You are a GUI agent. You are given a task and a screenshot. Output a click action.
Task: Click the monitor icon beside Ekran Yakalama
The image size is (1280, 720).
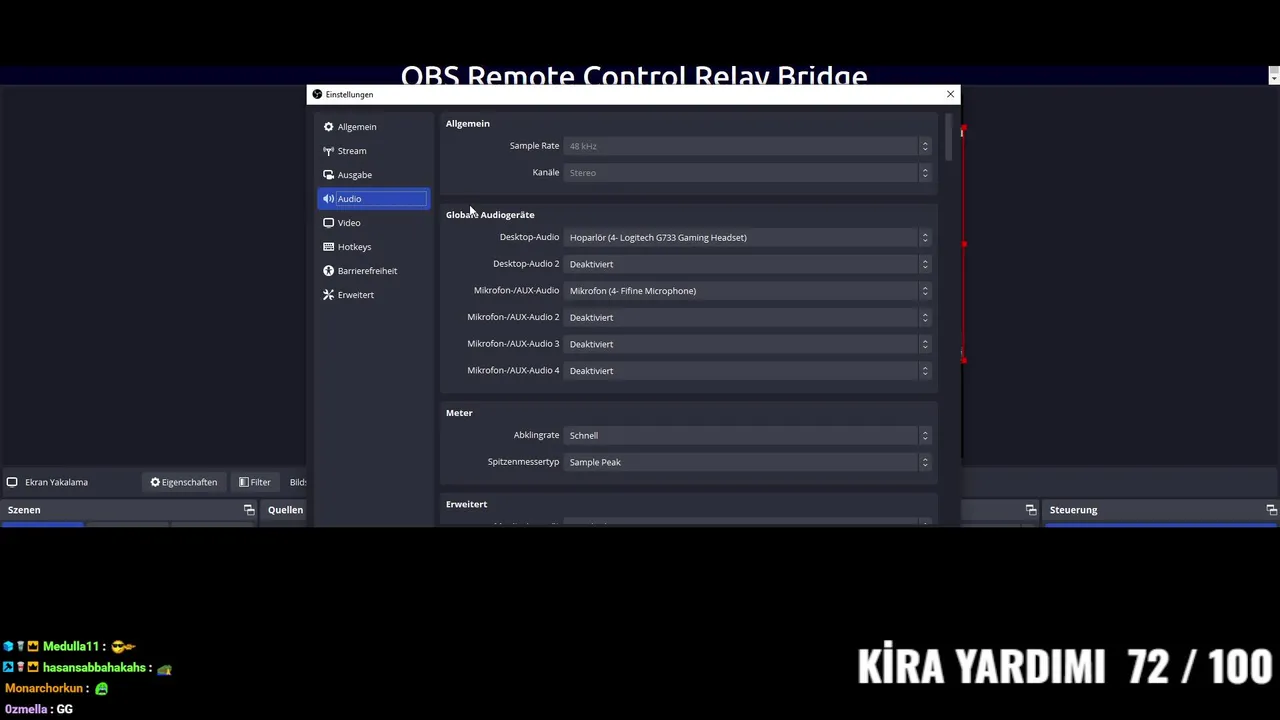[12, 482]
